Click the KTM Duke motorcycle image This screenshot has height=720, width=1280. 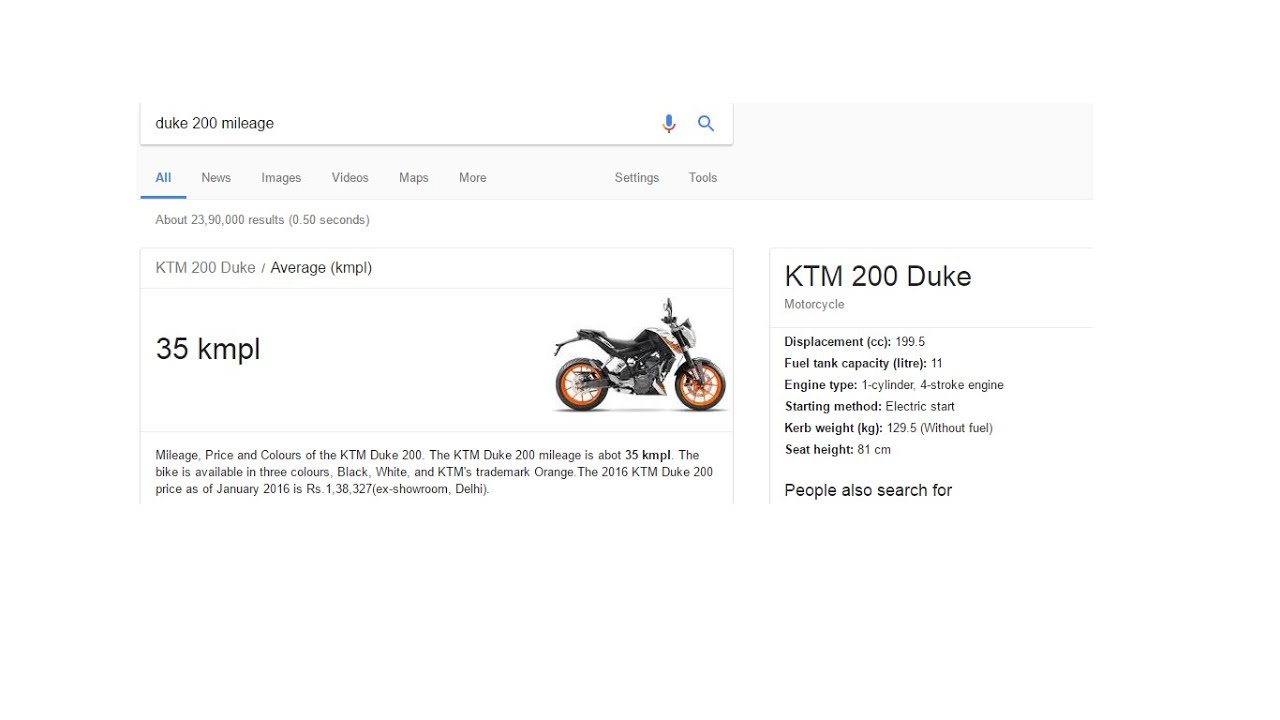point(640,355)
